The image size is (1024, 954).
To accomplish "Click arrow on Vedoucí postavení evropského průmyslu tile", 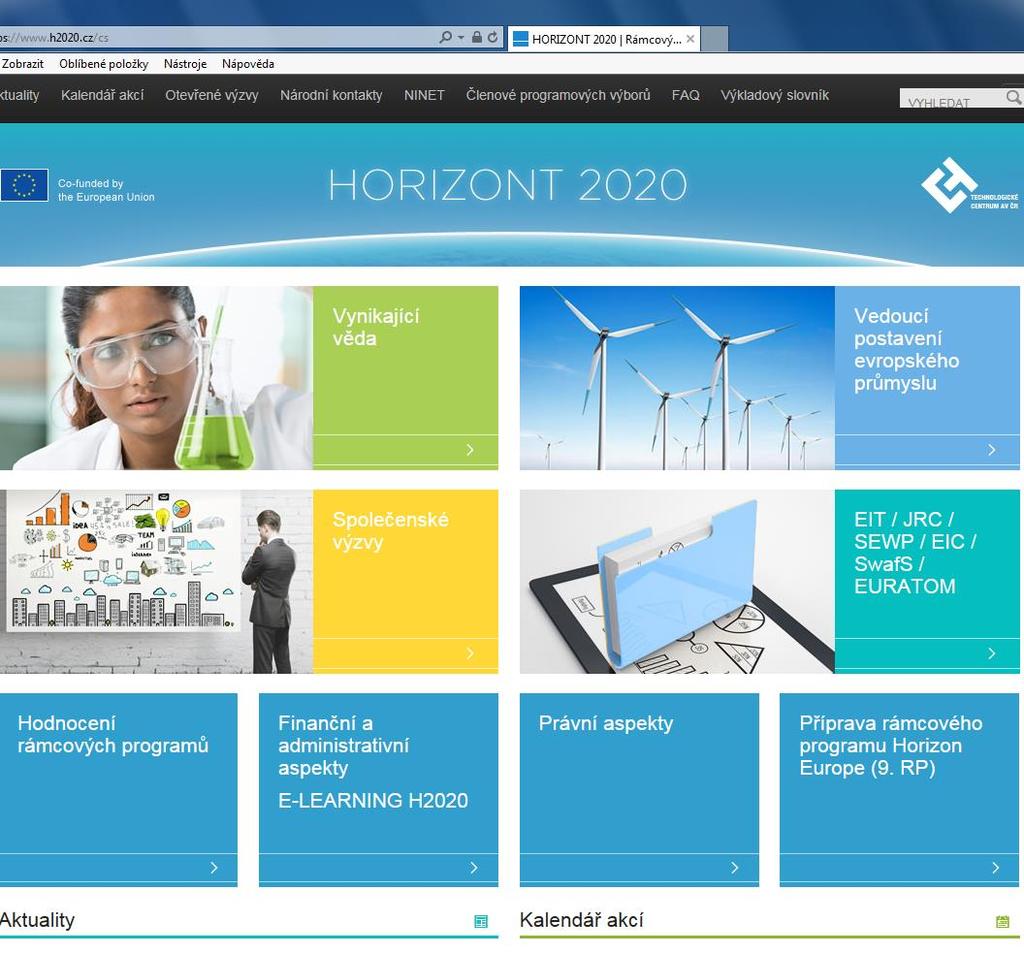I will coord(992,450).
